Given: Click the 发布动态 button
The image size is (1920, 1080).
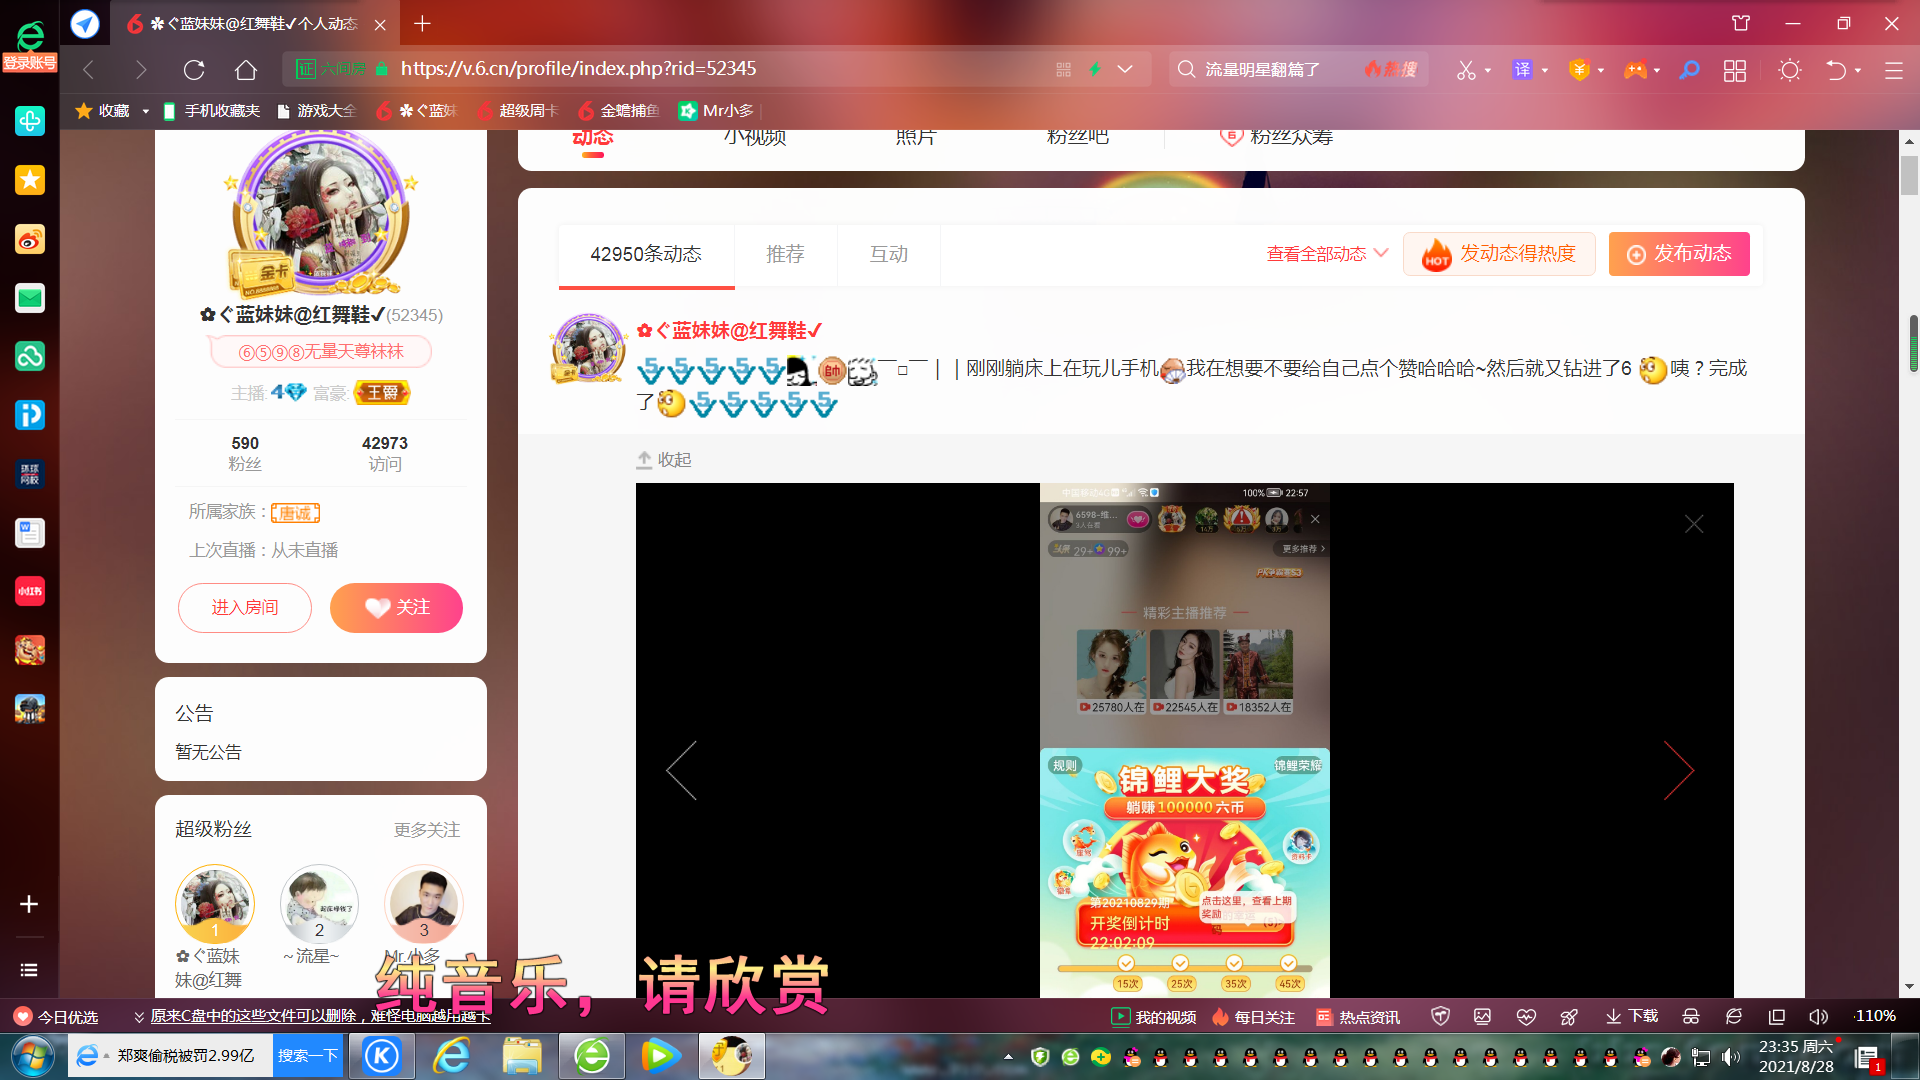Looking at the screenshot, I should [1679, 254].
